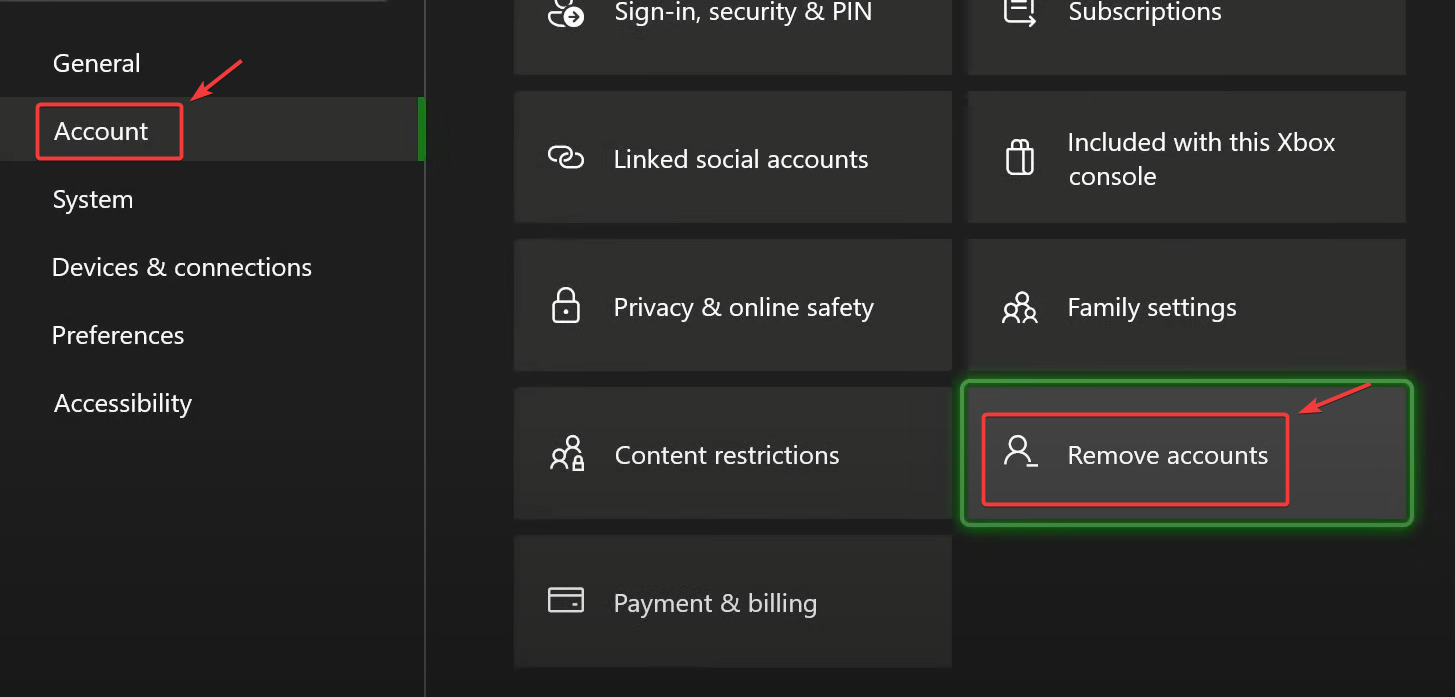
Task: Open the Remove accounts tile
Action: point(1186,455)
